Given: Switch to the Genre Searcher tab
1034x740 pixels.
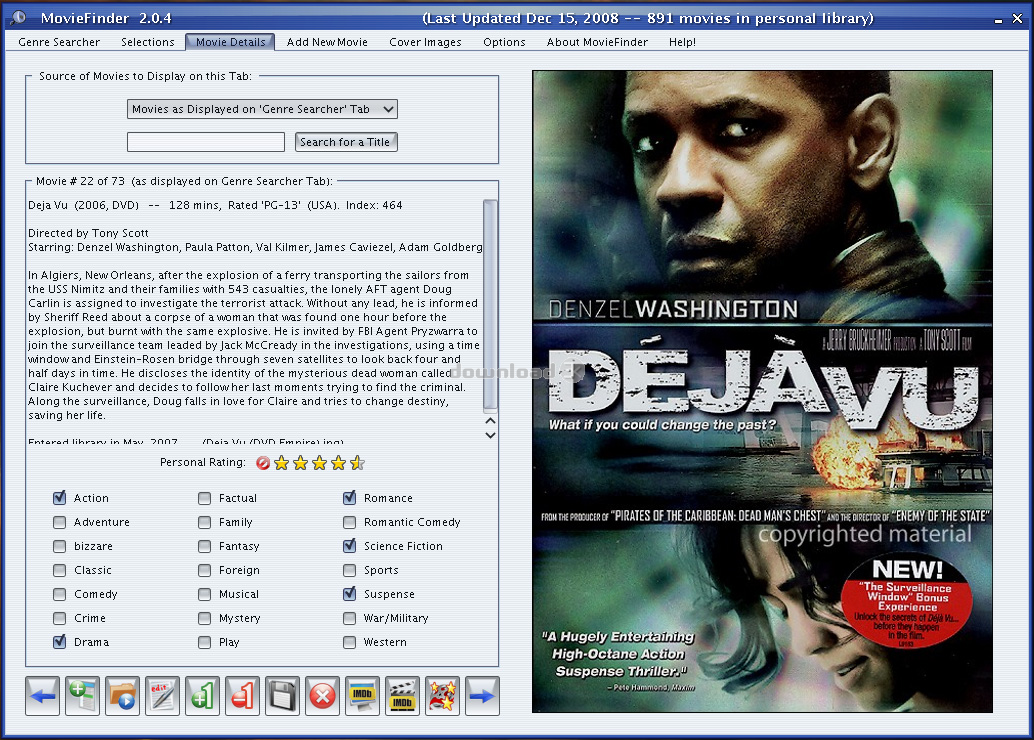Looking at the screenshot, I should coord(59,42).
